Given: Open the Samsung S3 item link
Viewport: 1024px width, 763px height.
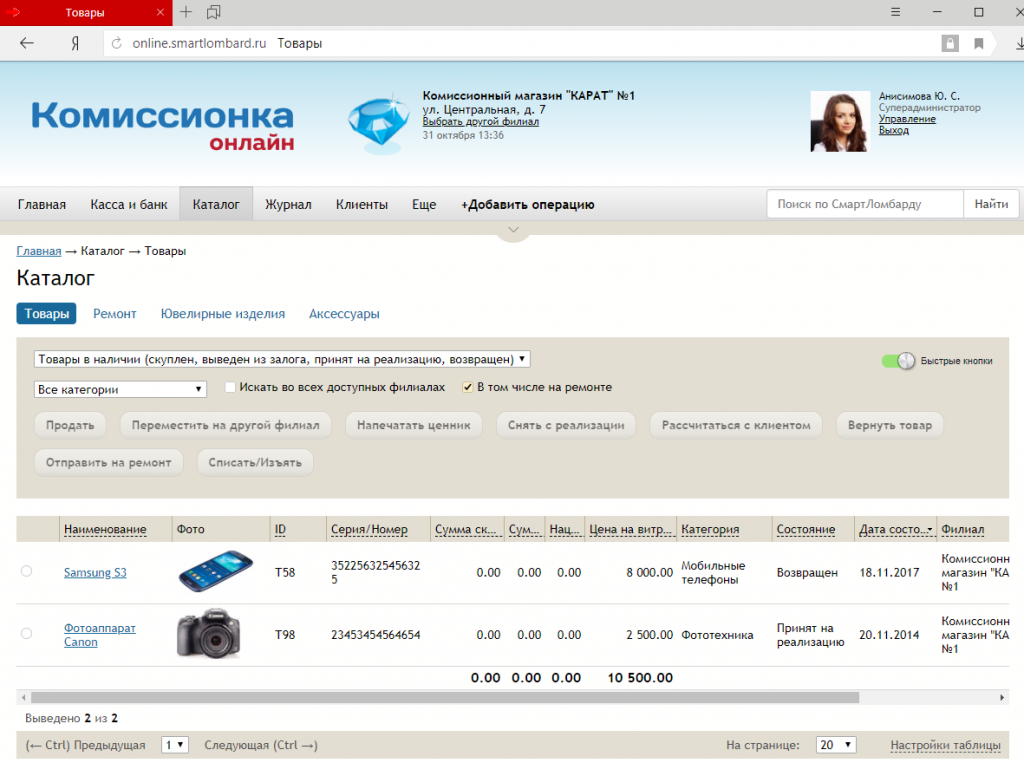Looking at the screenshot, I should coord(95,572).
